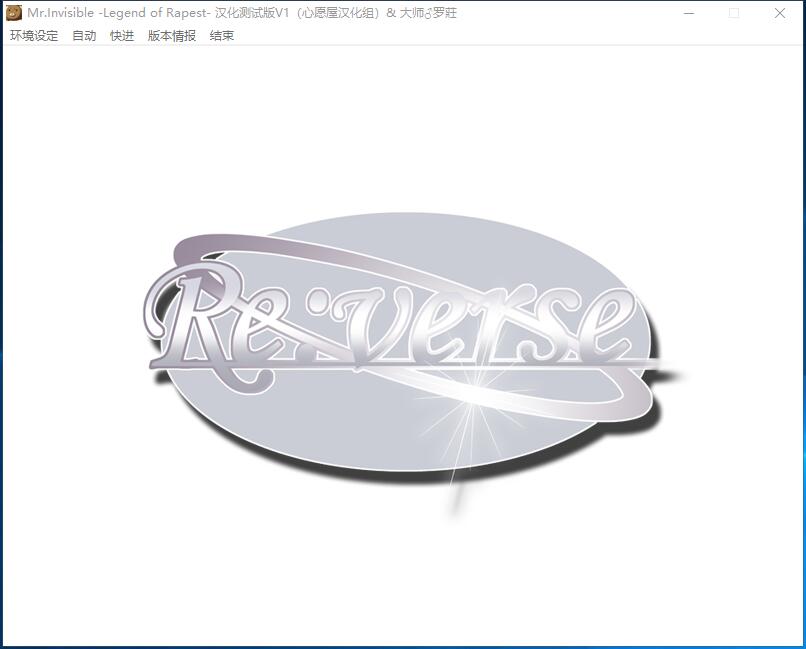
Task: Open the 自动 menu
Action: pyautogui.click(x=84, y=36)
